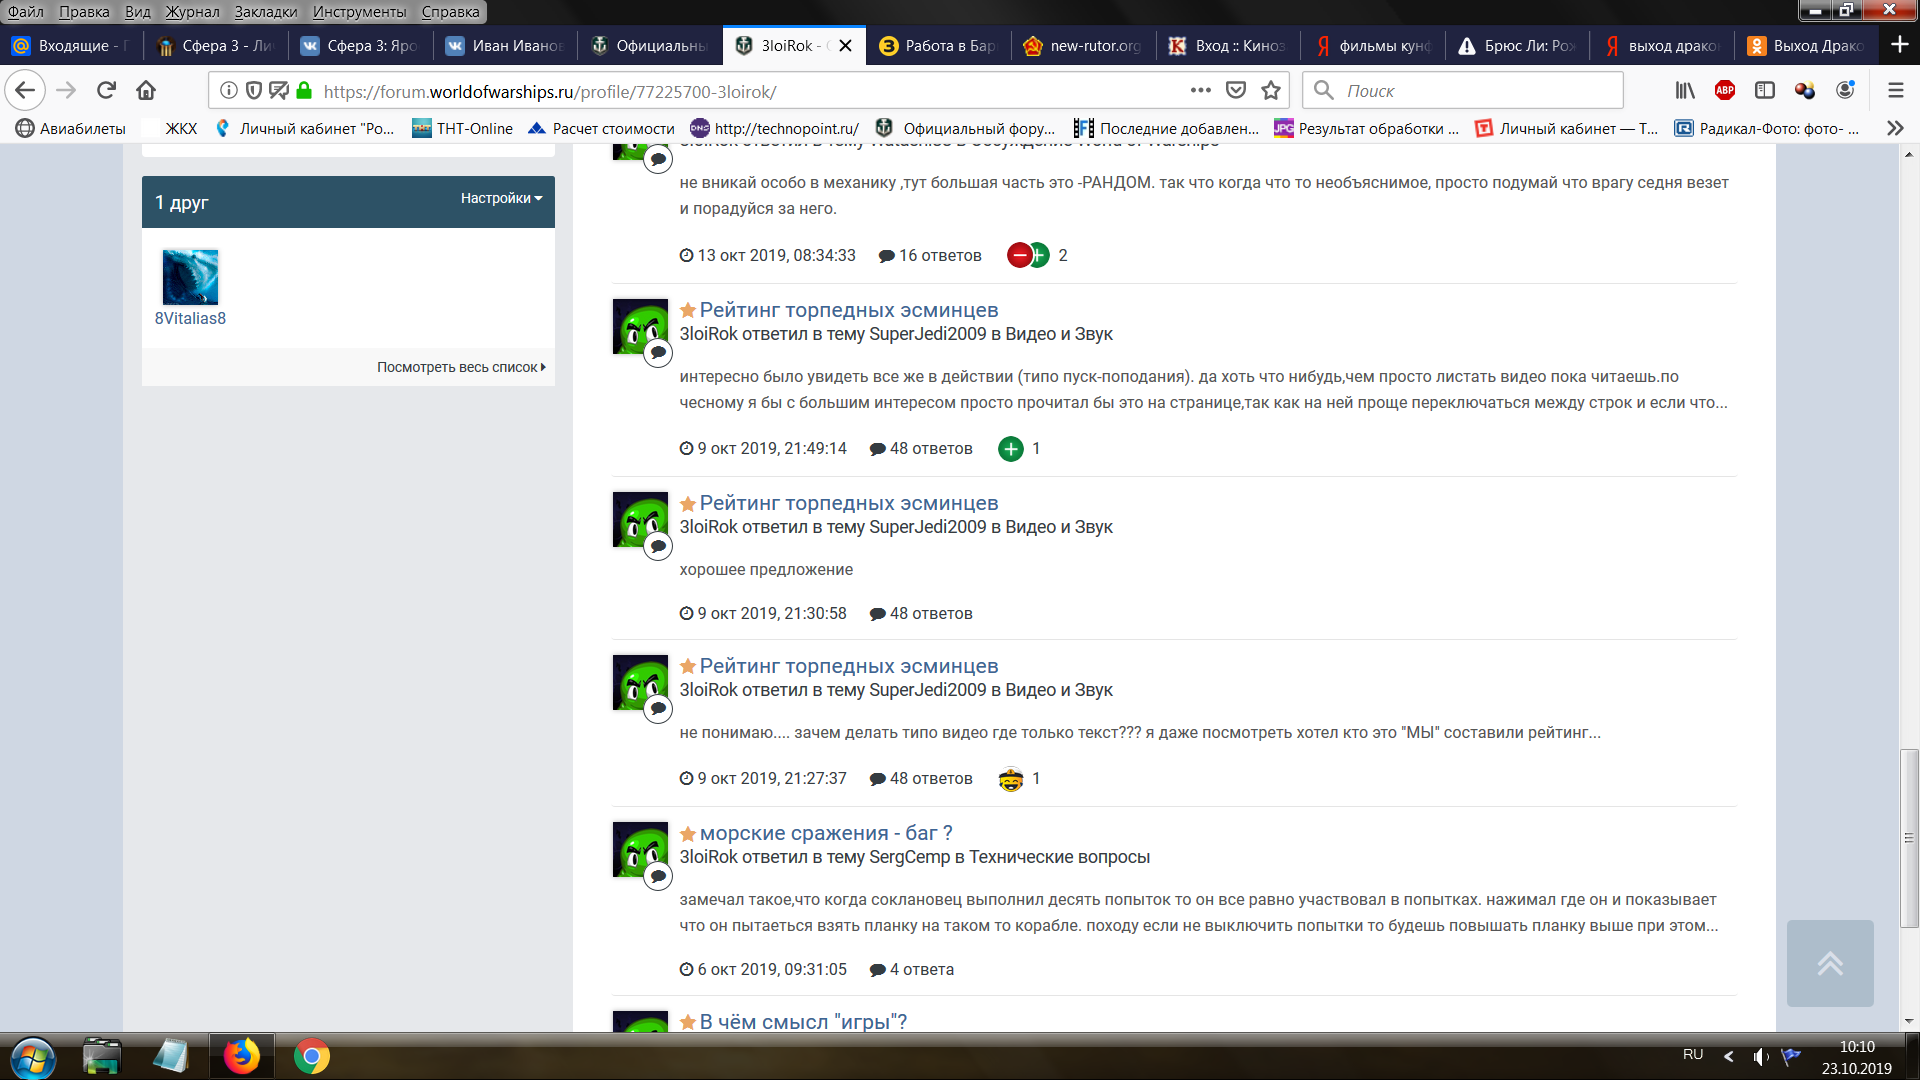Bookmark this page with star icon

(1271, 91)
